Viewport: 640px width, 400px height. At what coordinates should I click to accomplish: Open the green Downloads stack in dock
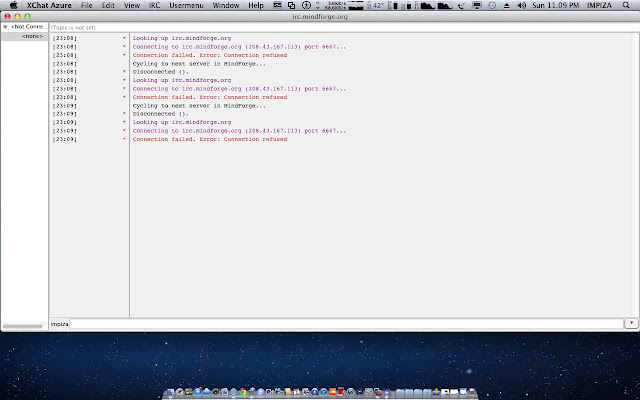click(436, 392)
